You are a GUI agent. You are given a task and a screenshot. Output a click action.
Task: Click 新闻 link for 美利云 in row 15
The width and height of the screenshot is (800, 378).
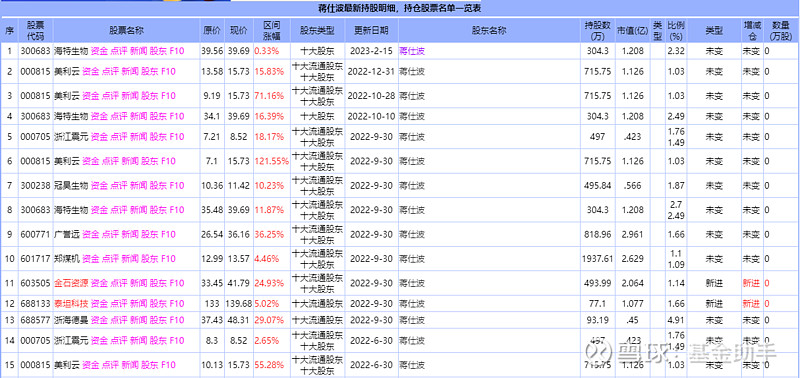(130, 365)
